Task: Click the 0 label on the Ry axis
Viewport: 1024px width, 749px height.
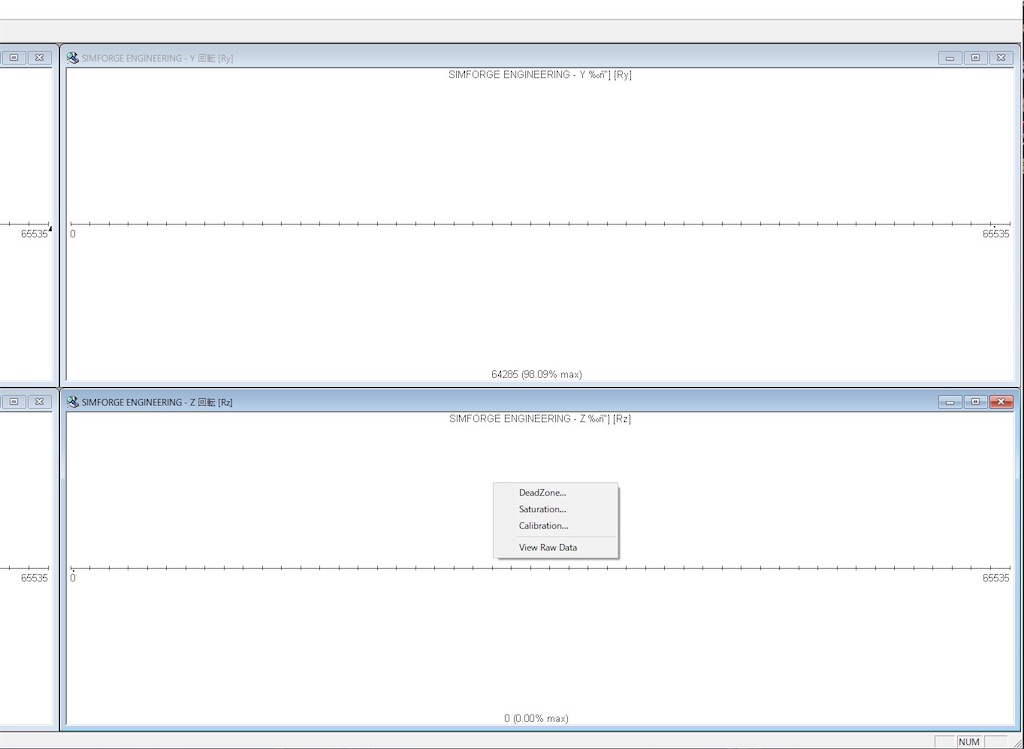Action: (x=72, y=234)
